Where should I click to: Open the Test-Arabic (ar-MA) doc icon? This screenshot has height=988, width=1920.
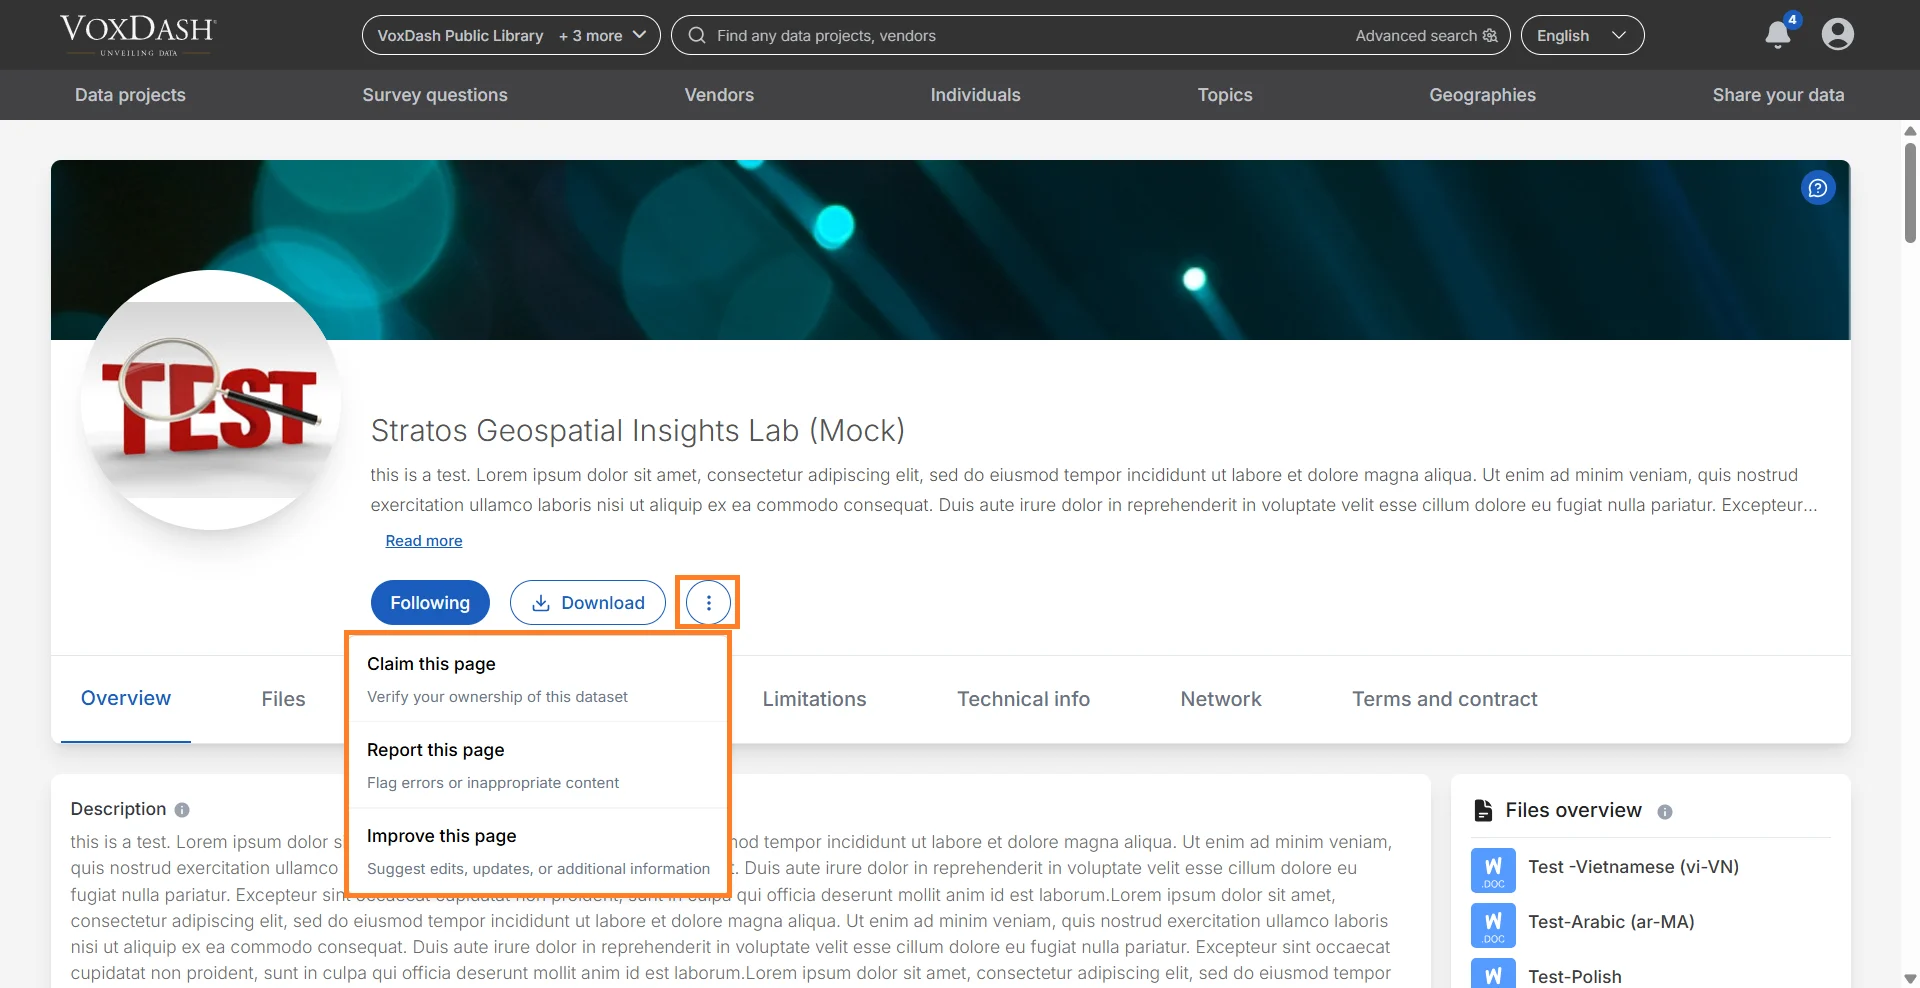click(x=1493, y=925)
